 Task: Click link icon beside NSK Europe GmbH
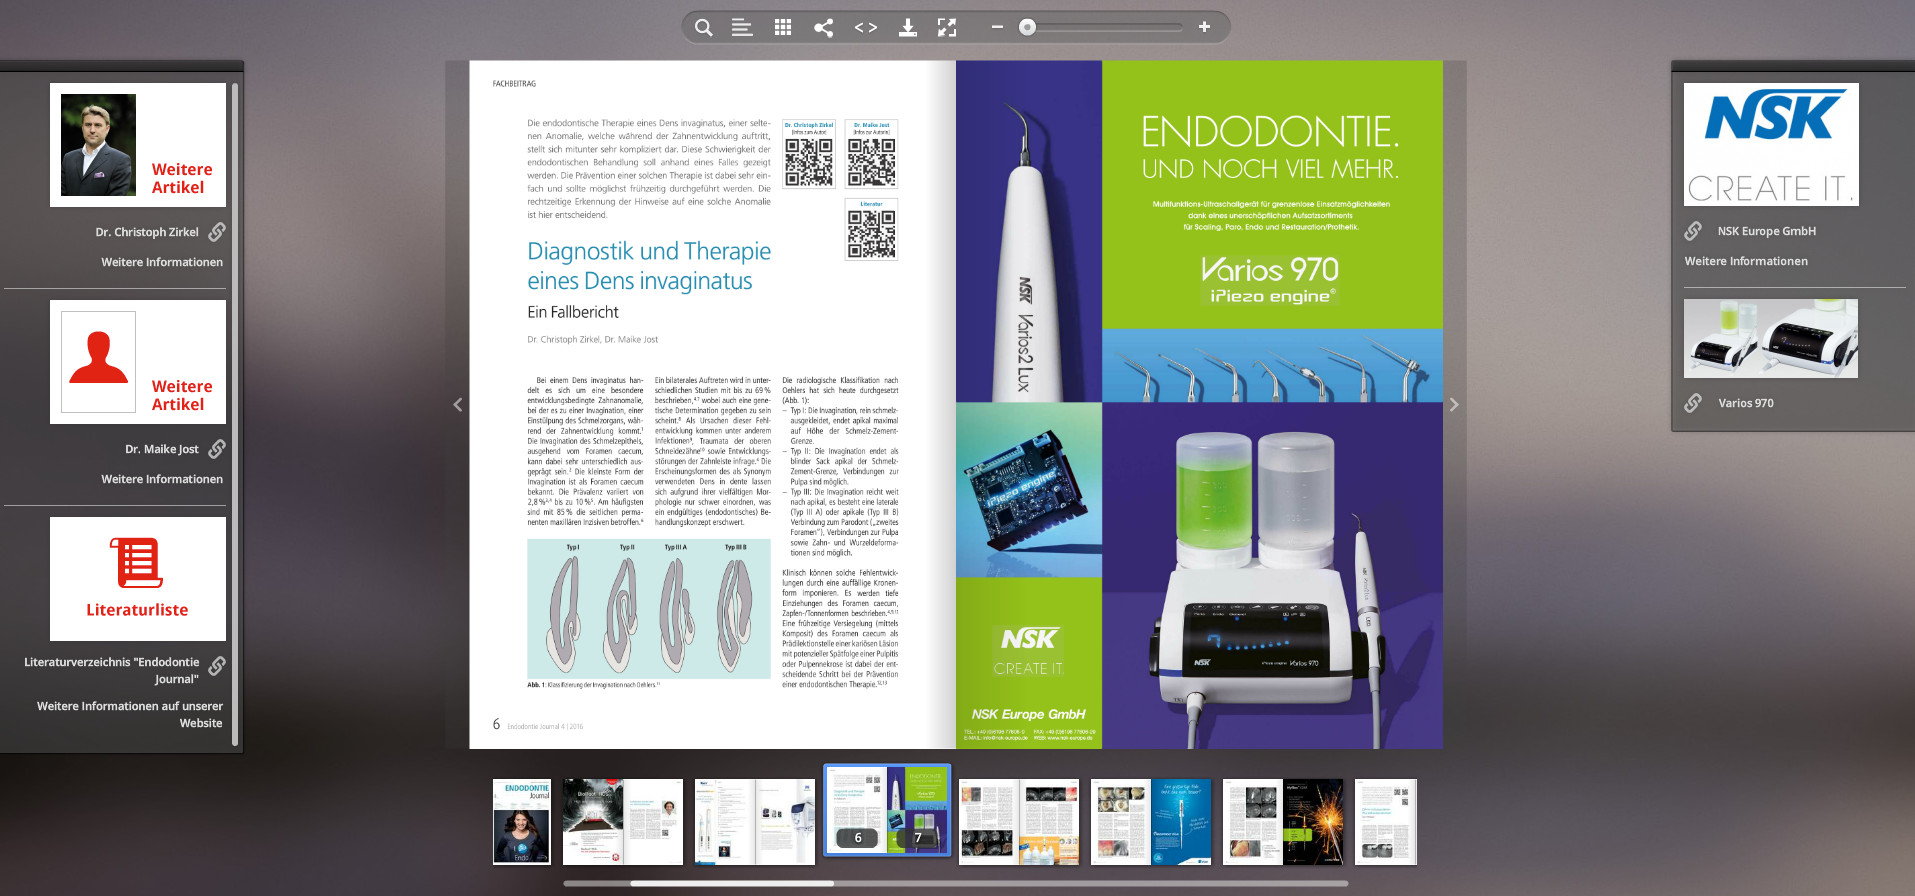click(1693, 231)
